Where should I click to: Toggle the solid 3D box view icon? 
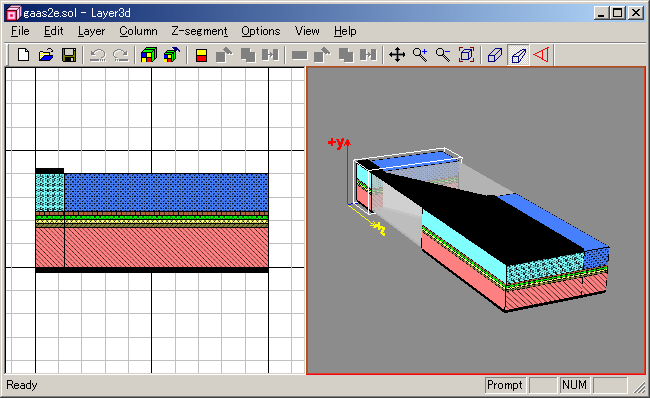[x=495, y=55]
